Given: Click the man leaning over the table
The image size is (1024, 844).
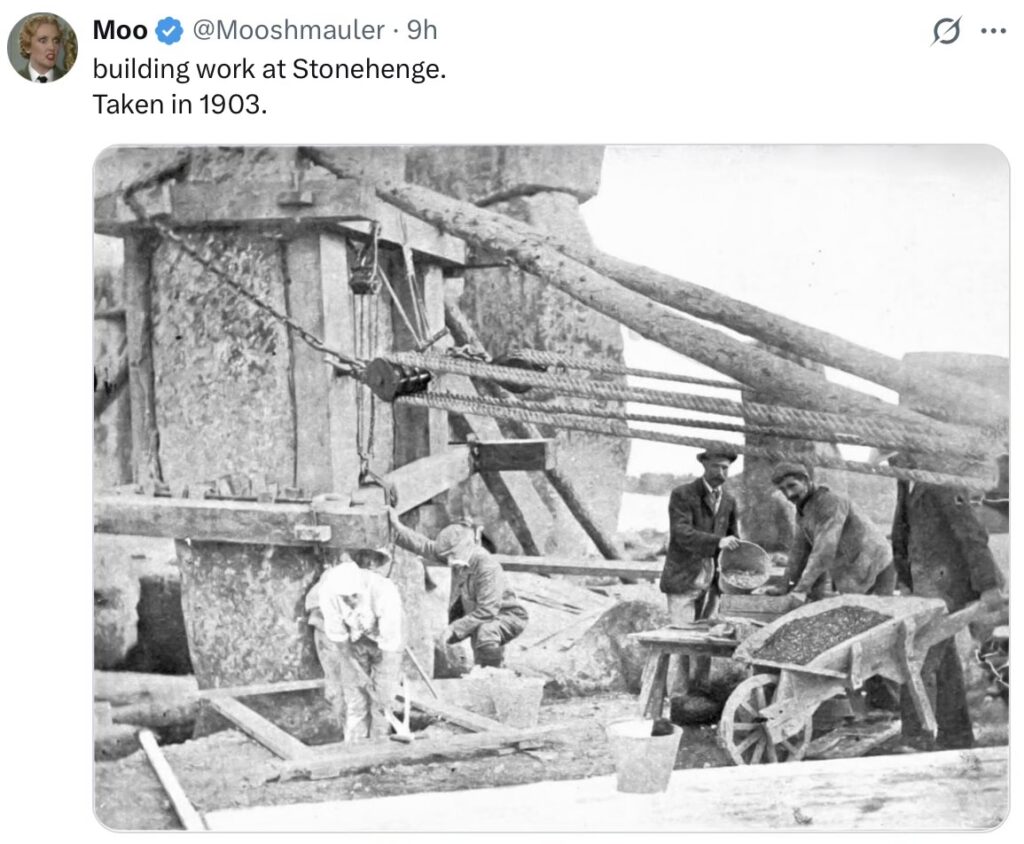Looking at the screenshot, I should (x=831, y=530).
